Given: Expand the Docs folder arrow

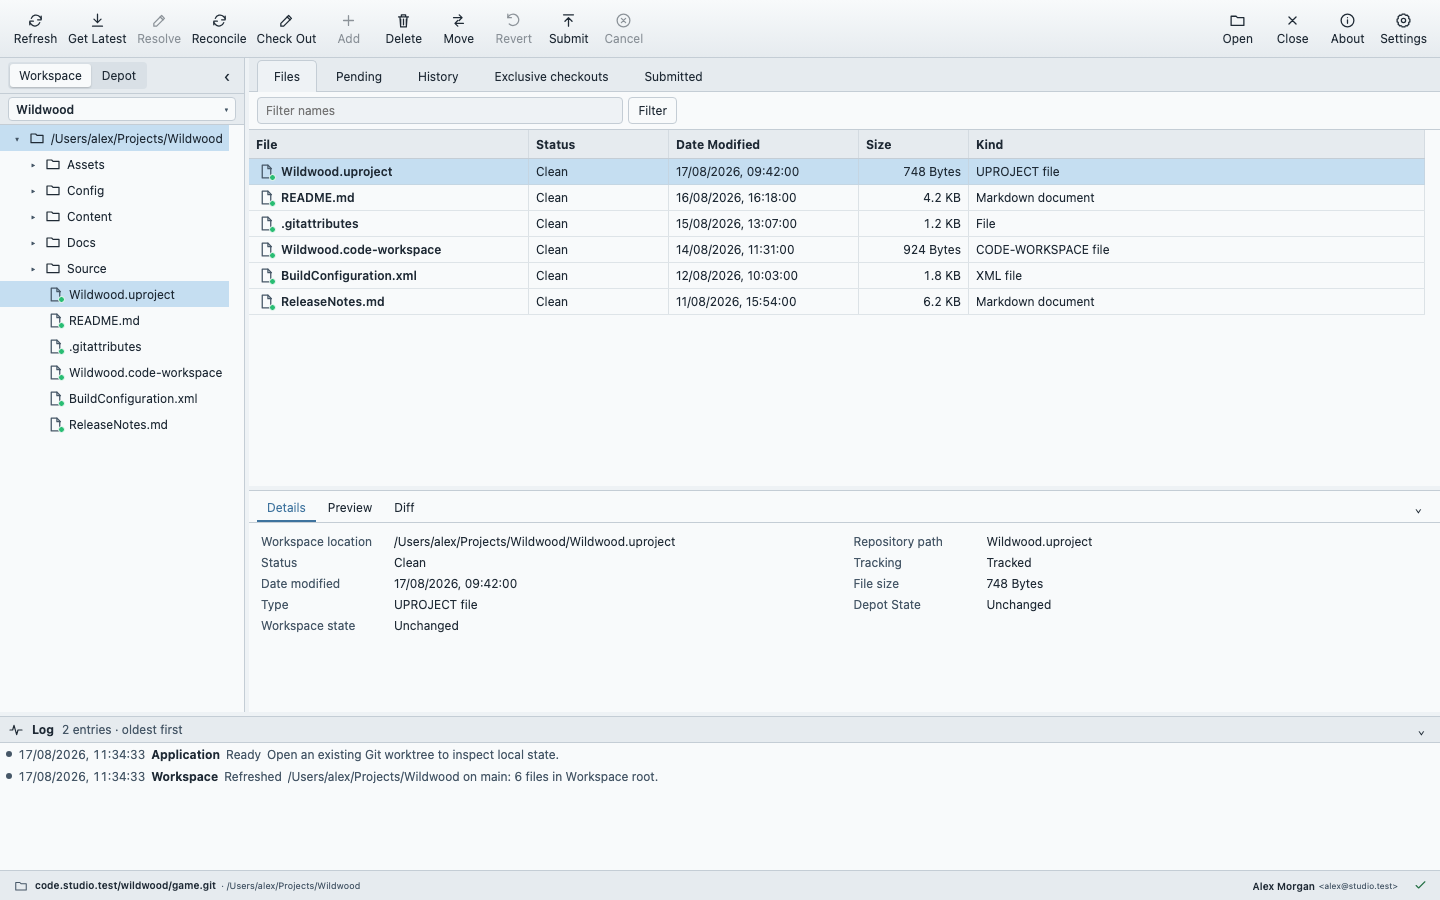Looking at the screenshot, I should click(33, 243).
